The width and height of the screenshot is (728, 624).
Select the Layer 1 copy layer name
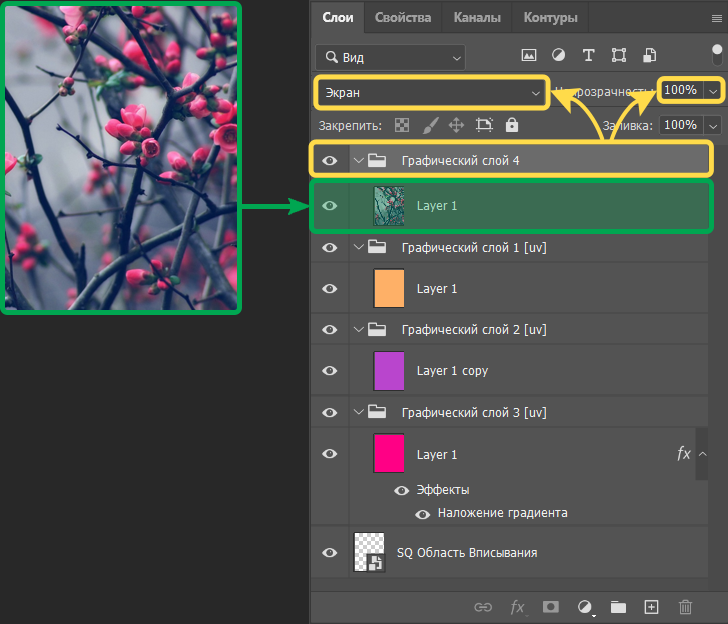click(x=452, y=371)
